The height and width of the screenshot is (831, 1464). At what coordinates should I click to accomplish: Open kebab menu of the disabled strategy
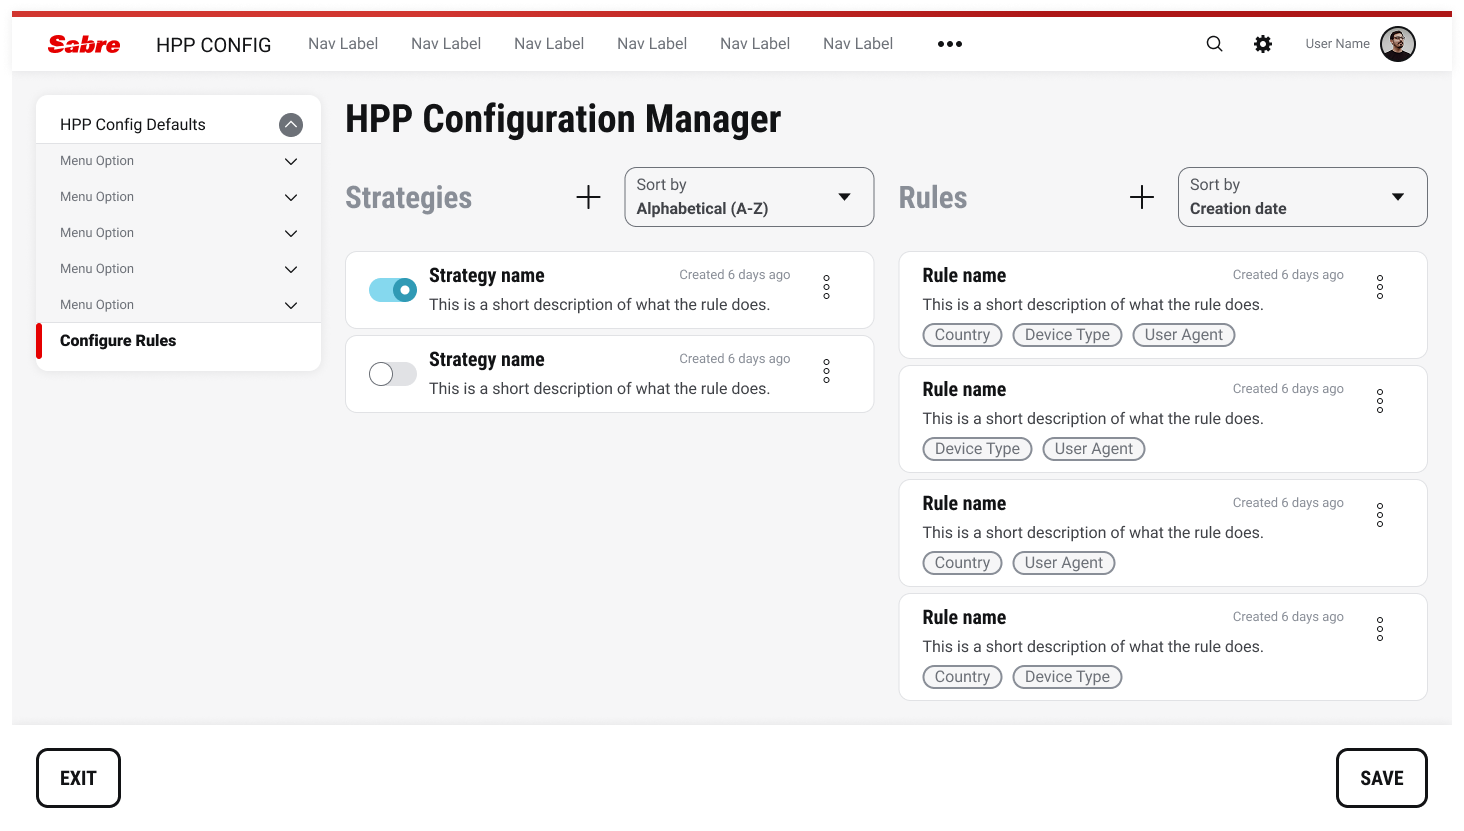coord(826,371)
